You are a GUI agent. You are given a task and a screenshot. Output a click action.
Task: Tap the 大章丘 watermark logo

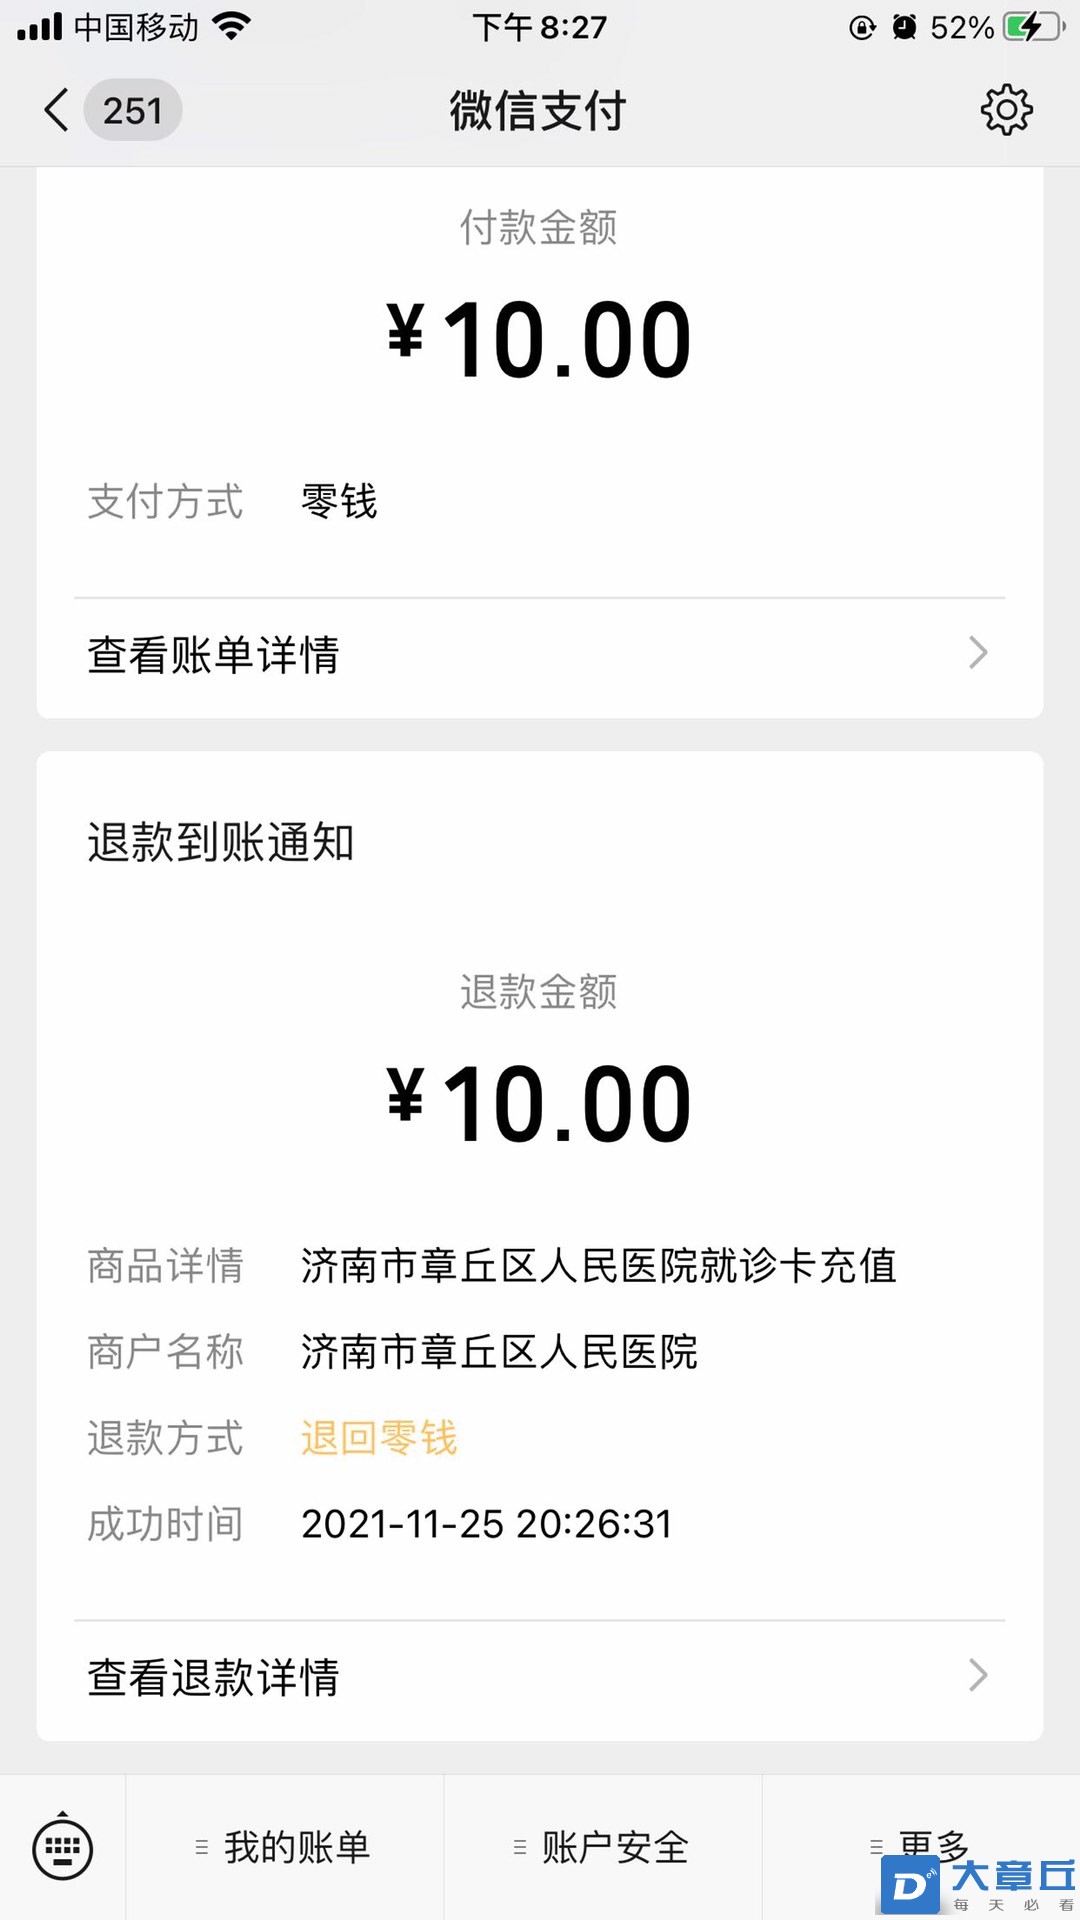(x=978, y=1885)
